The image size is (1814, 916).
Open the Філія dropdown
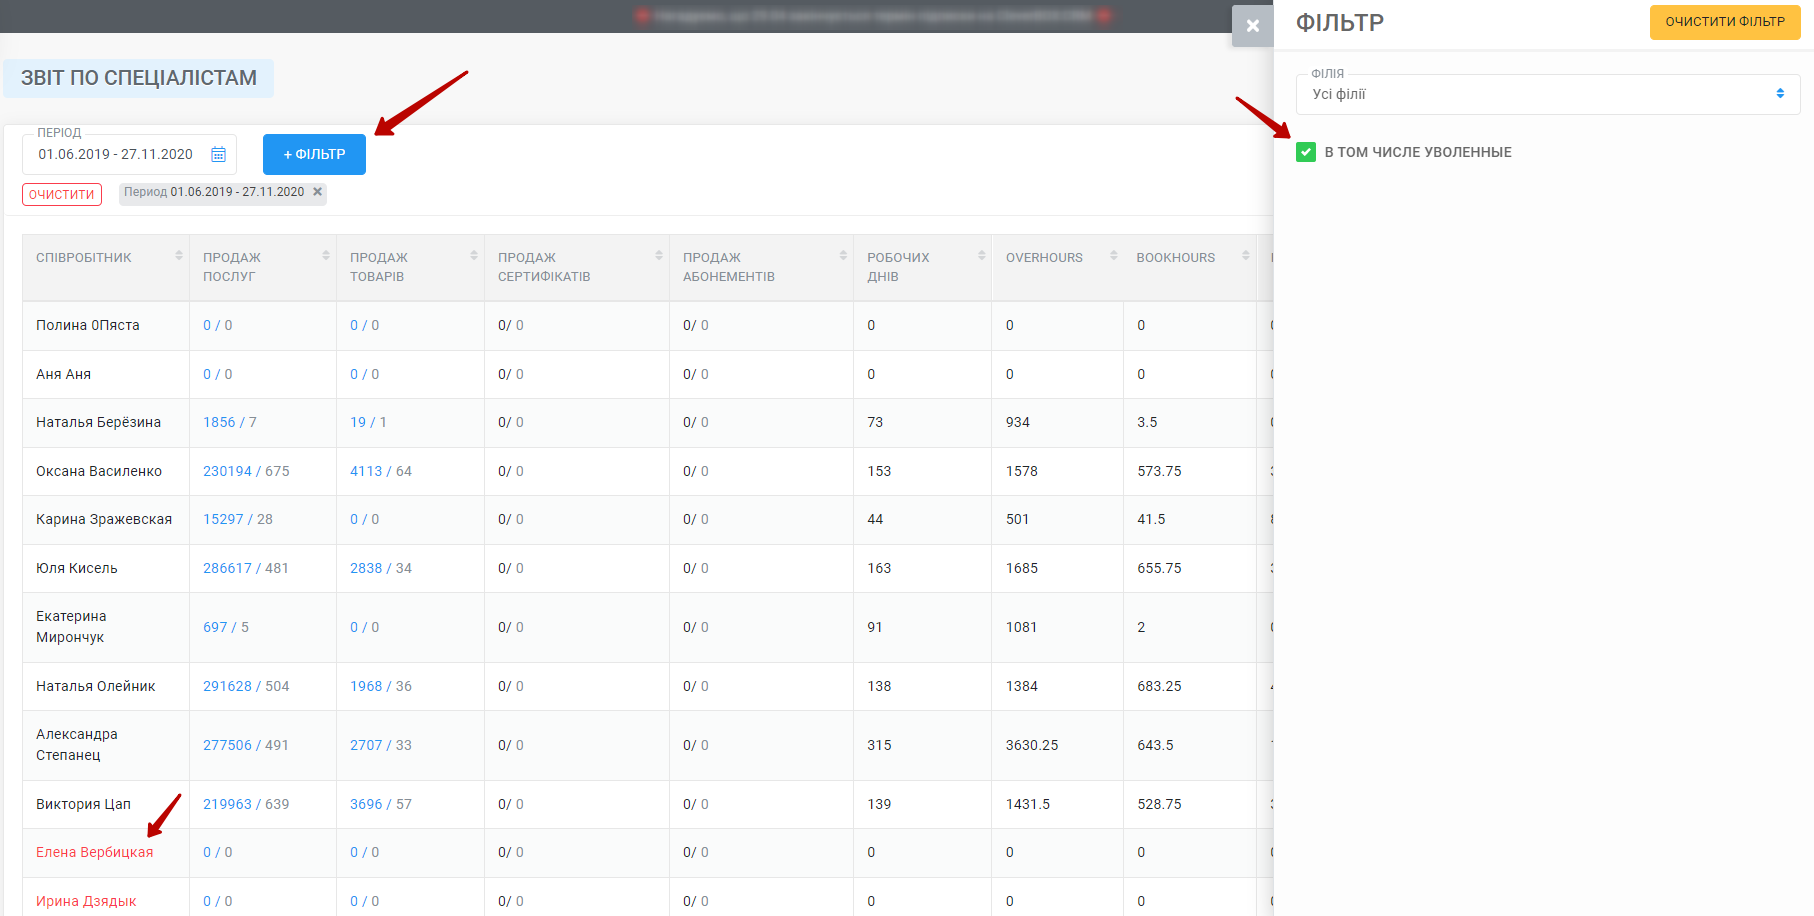pyautogui.click(x=1547, y=94)
